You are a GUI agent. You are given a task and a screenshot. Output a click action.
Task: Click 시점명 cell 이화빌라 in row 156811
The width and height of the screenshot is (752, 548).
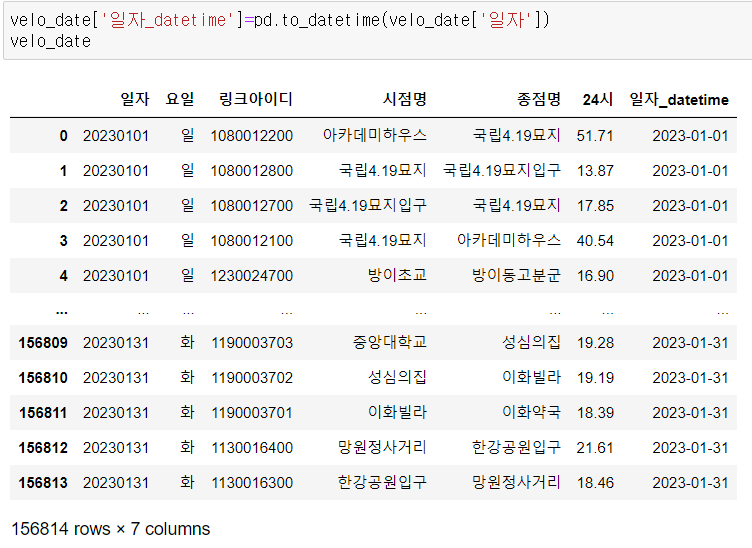[397, 412]
